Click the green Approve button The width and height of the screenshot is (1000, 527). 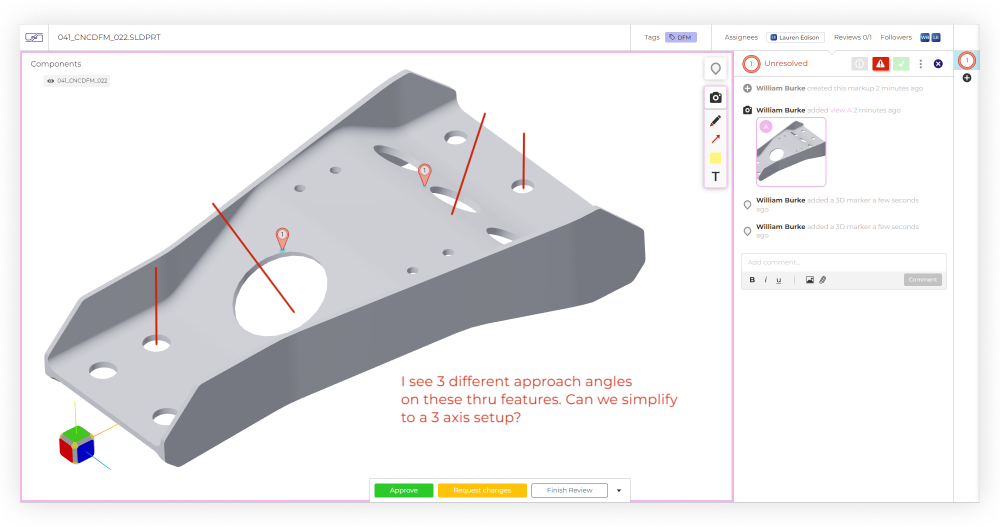404,490
